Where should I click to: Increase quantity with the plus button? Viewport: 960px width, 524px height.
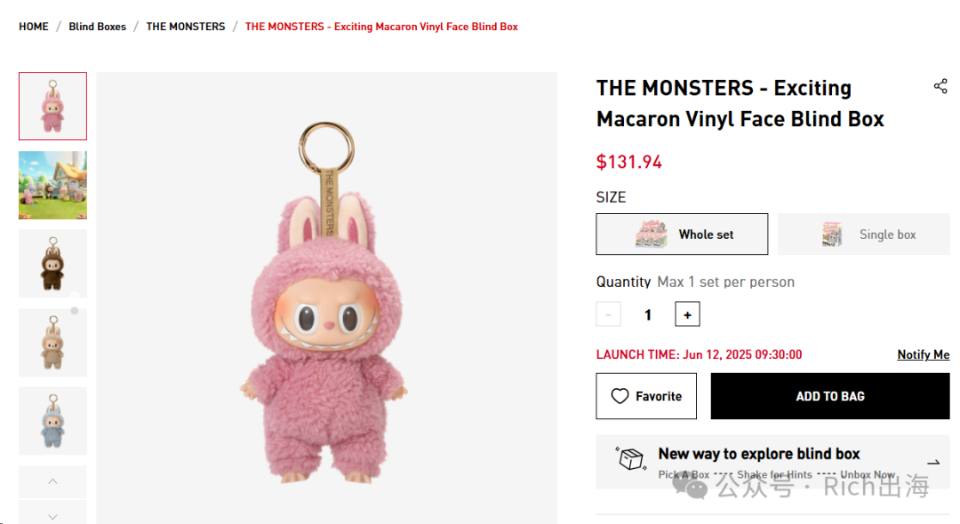pyautogui.click(x=687, y=314)
